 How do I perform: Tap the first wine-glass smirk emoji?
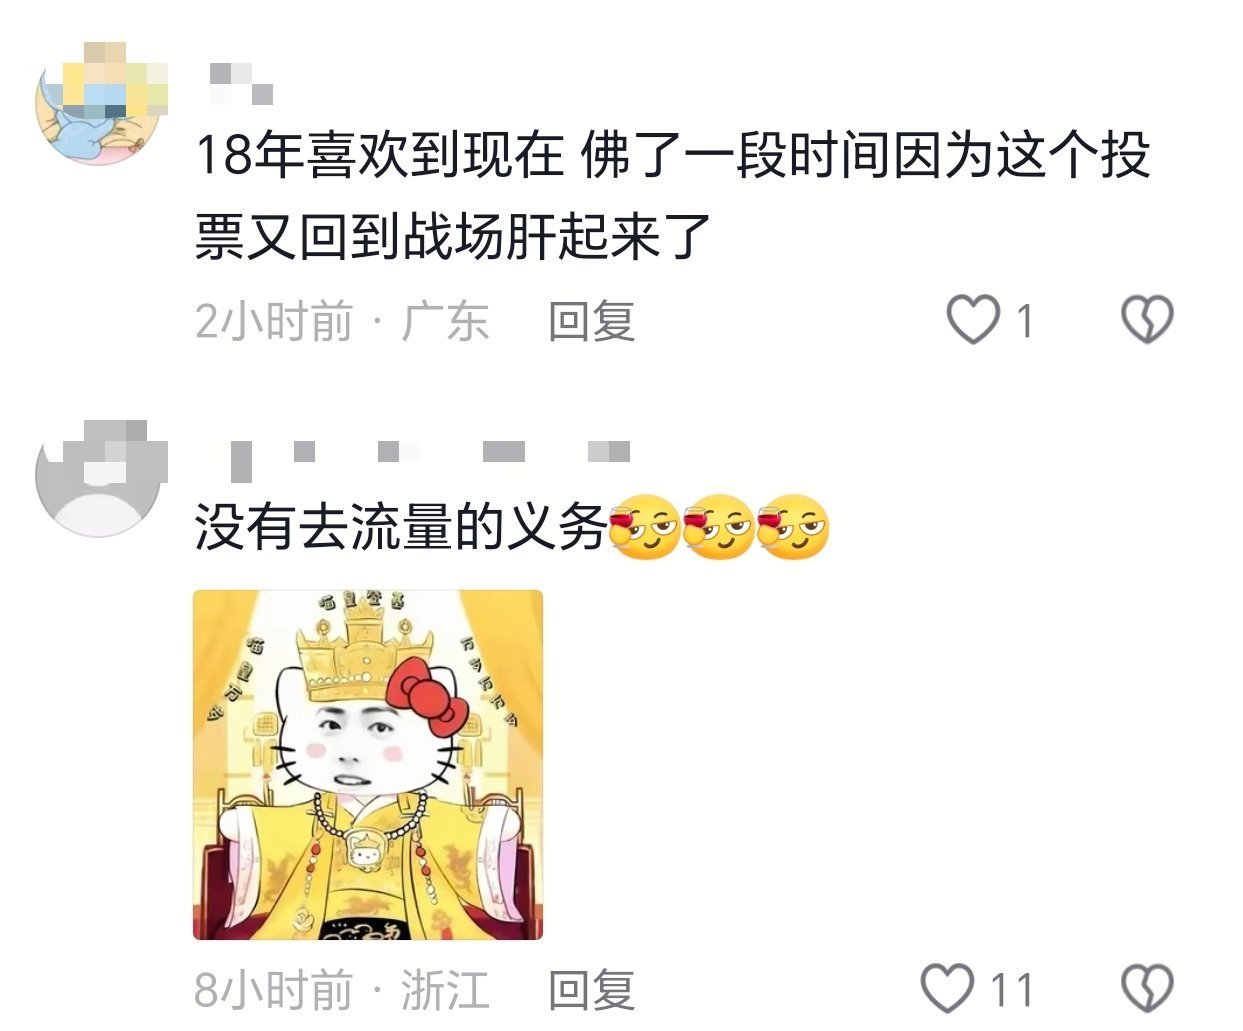coord(644,527)
